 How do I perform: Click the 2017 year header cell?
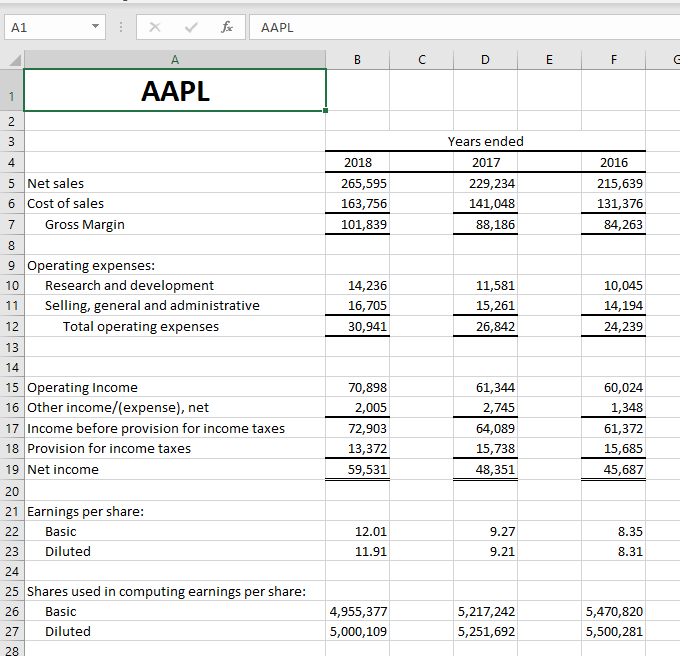(x=485, y=162)
